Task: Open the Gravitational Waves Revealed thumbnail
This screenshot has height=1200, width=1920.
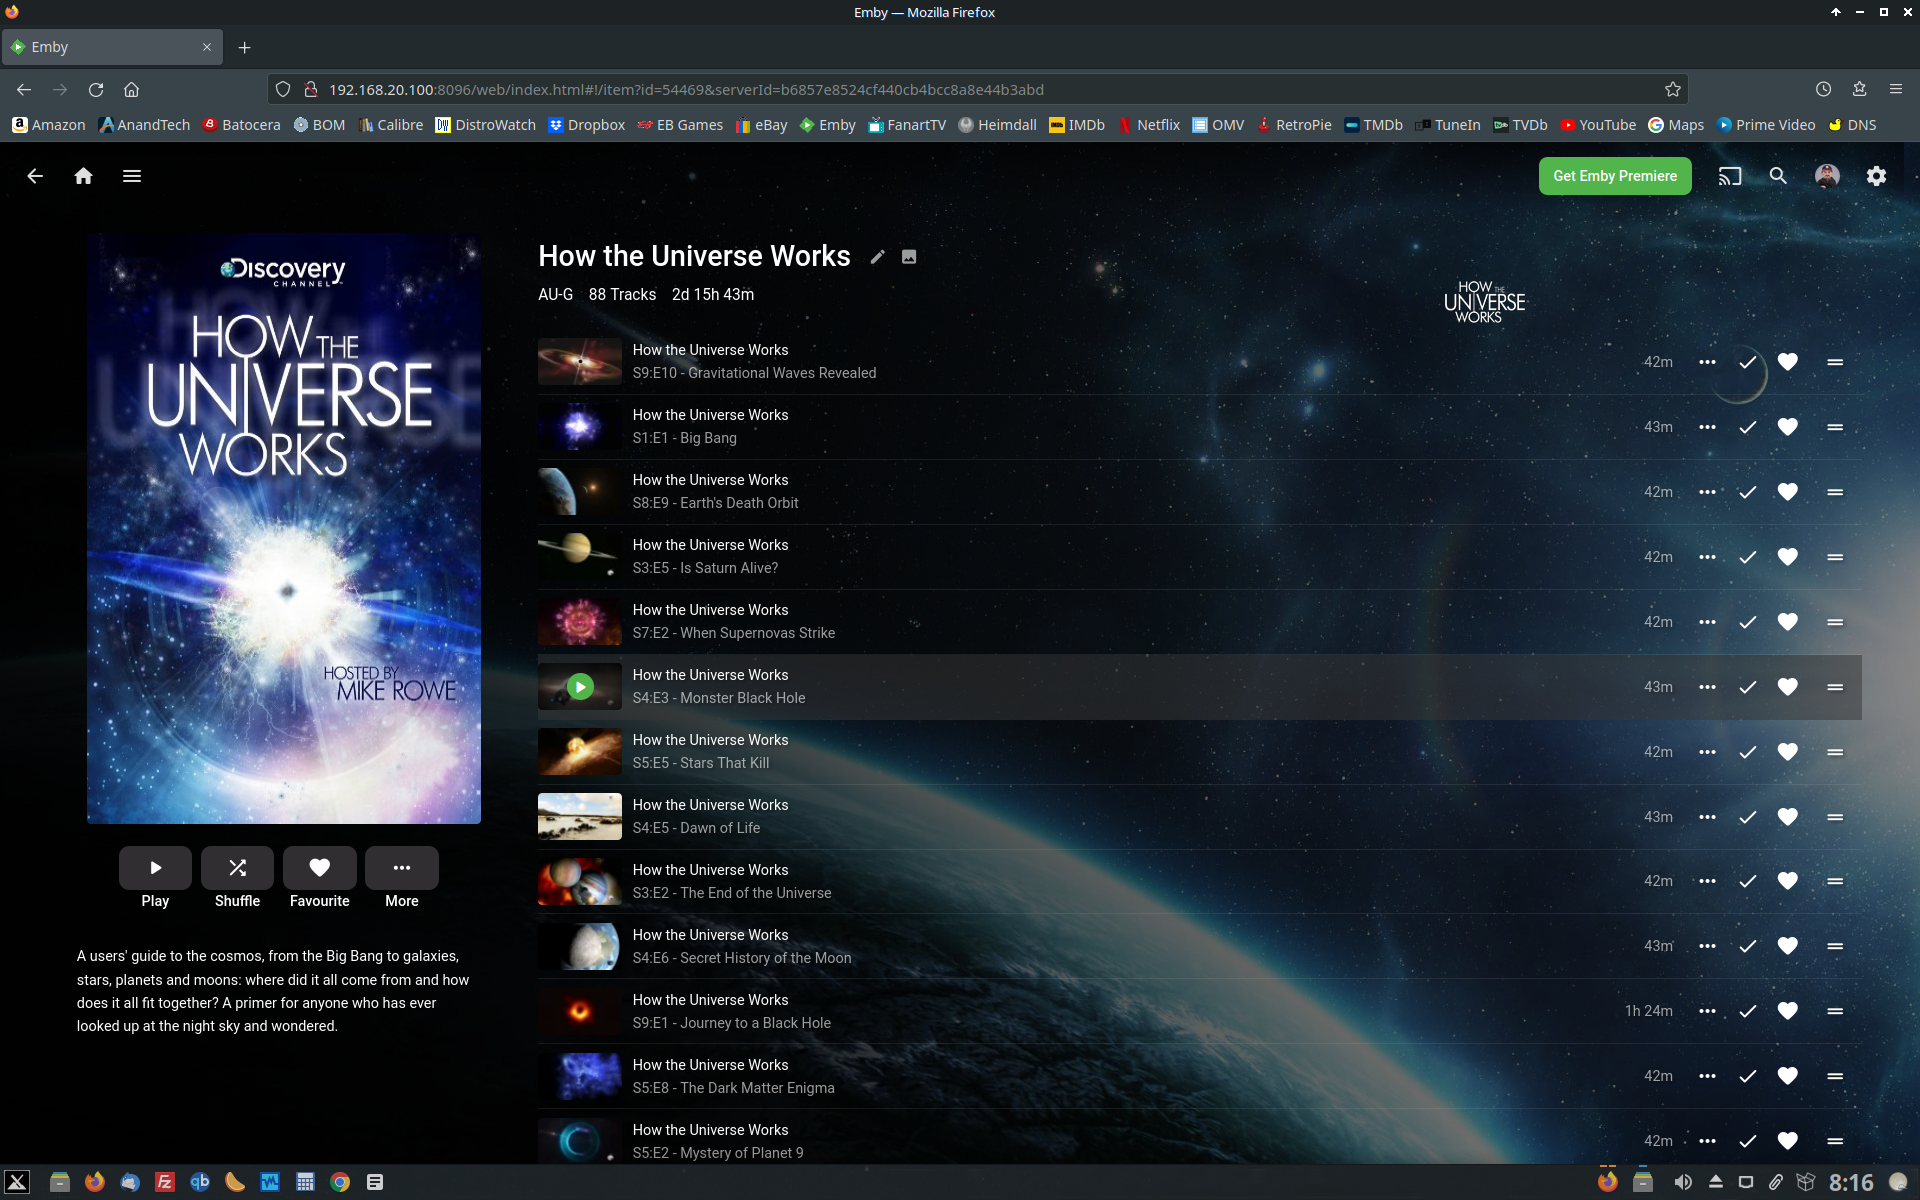Action: [x=580, y=362]
